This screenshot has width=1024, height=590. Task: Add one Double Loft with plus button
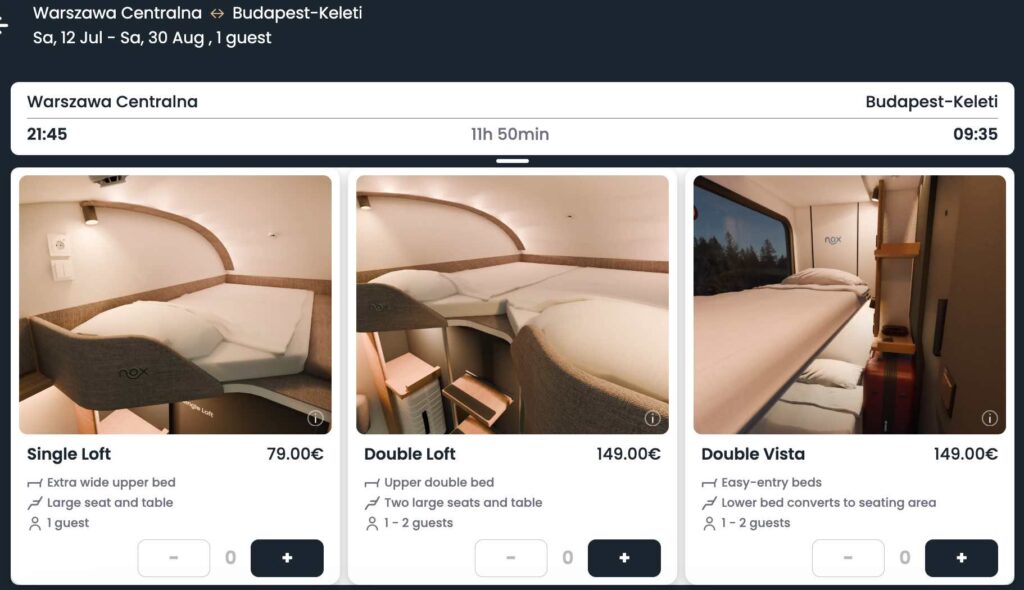pyautogui.click(x=624, y=558)
